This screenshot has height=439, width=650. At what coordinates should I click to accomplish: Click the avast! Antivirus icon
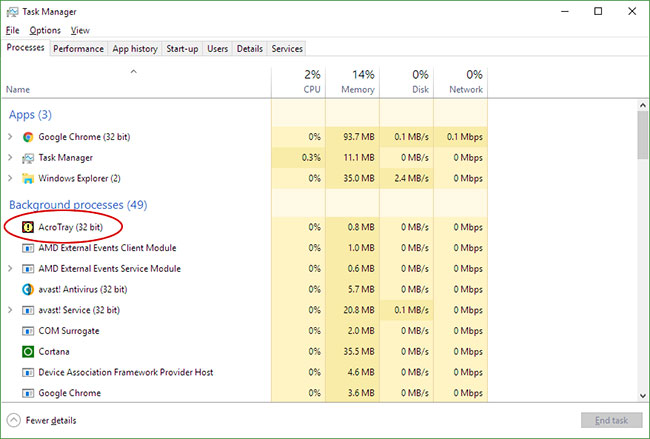coord(28,289)
